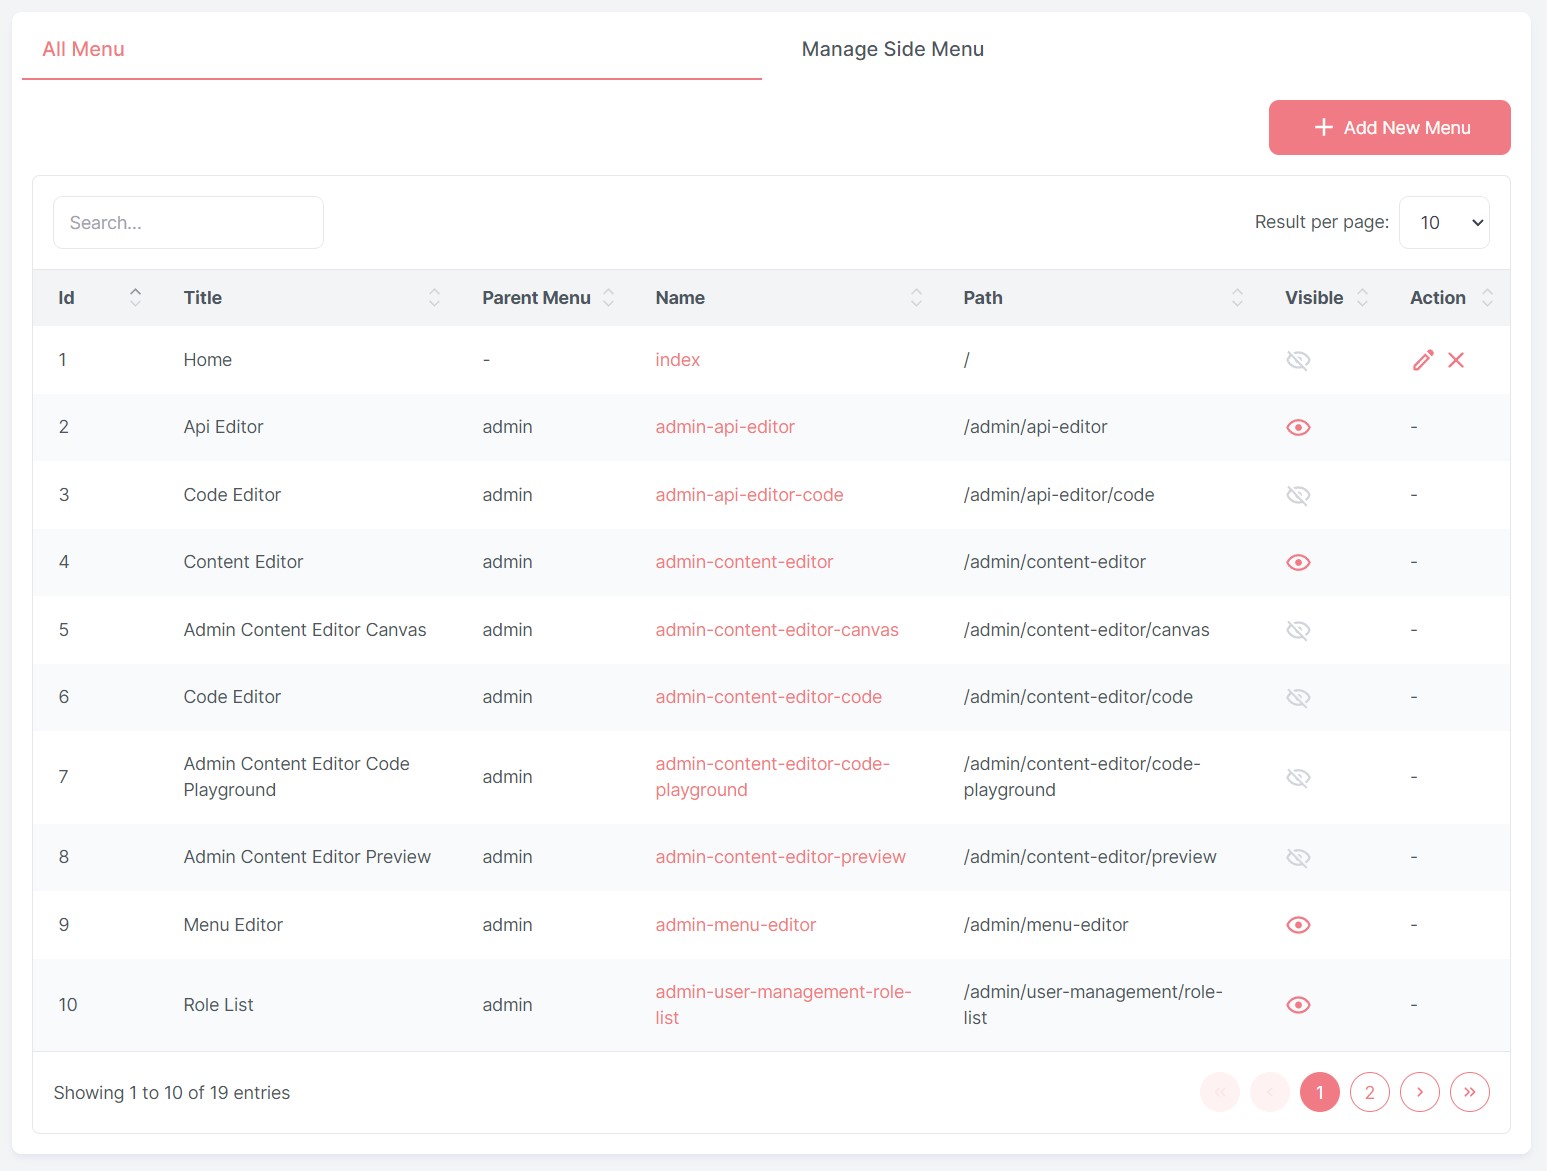The image size is (1547, 1171).
Task: Toggle visibility for admin-content-editor-code row
Action: tap(1298, 697)
